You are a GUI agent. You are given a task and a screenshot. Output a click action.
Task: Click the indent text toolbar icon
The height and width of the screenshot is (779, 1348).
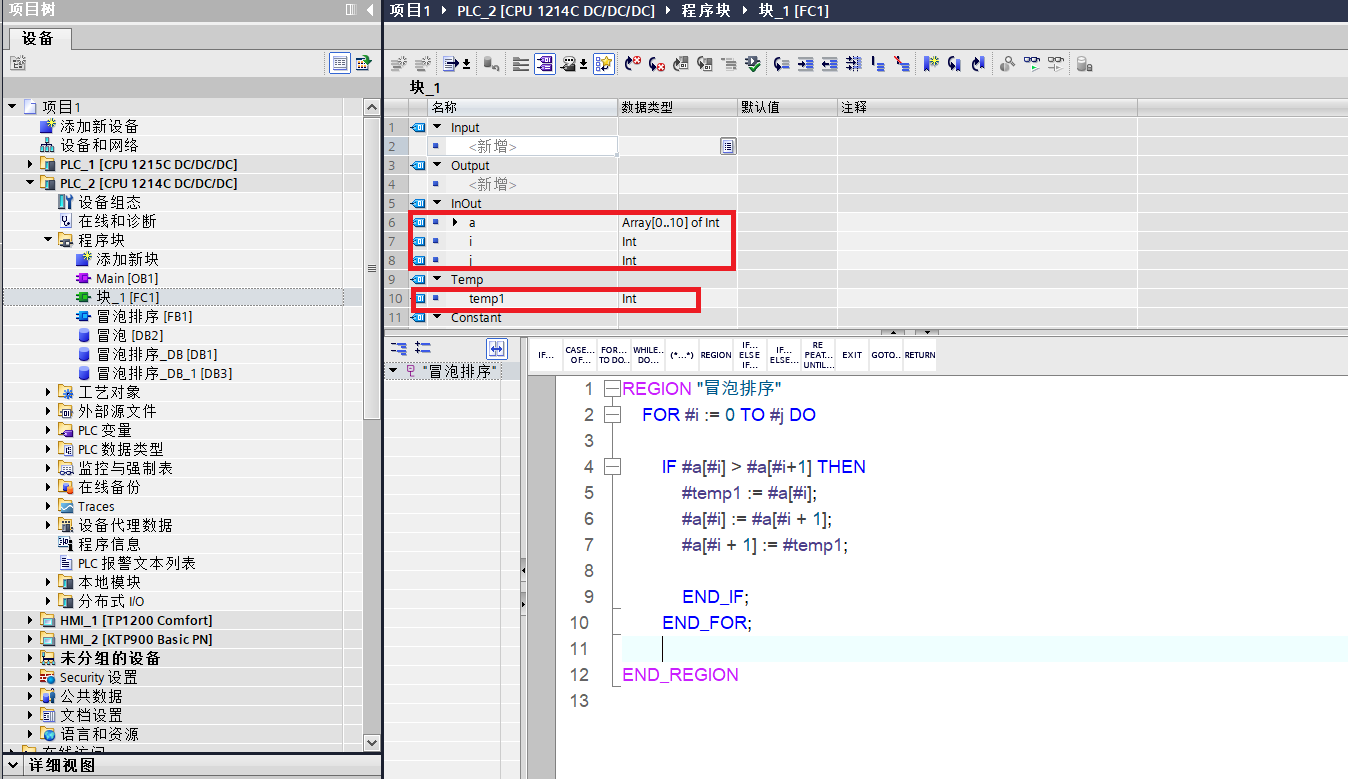click(805, 63)
